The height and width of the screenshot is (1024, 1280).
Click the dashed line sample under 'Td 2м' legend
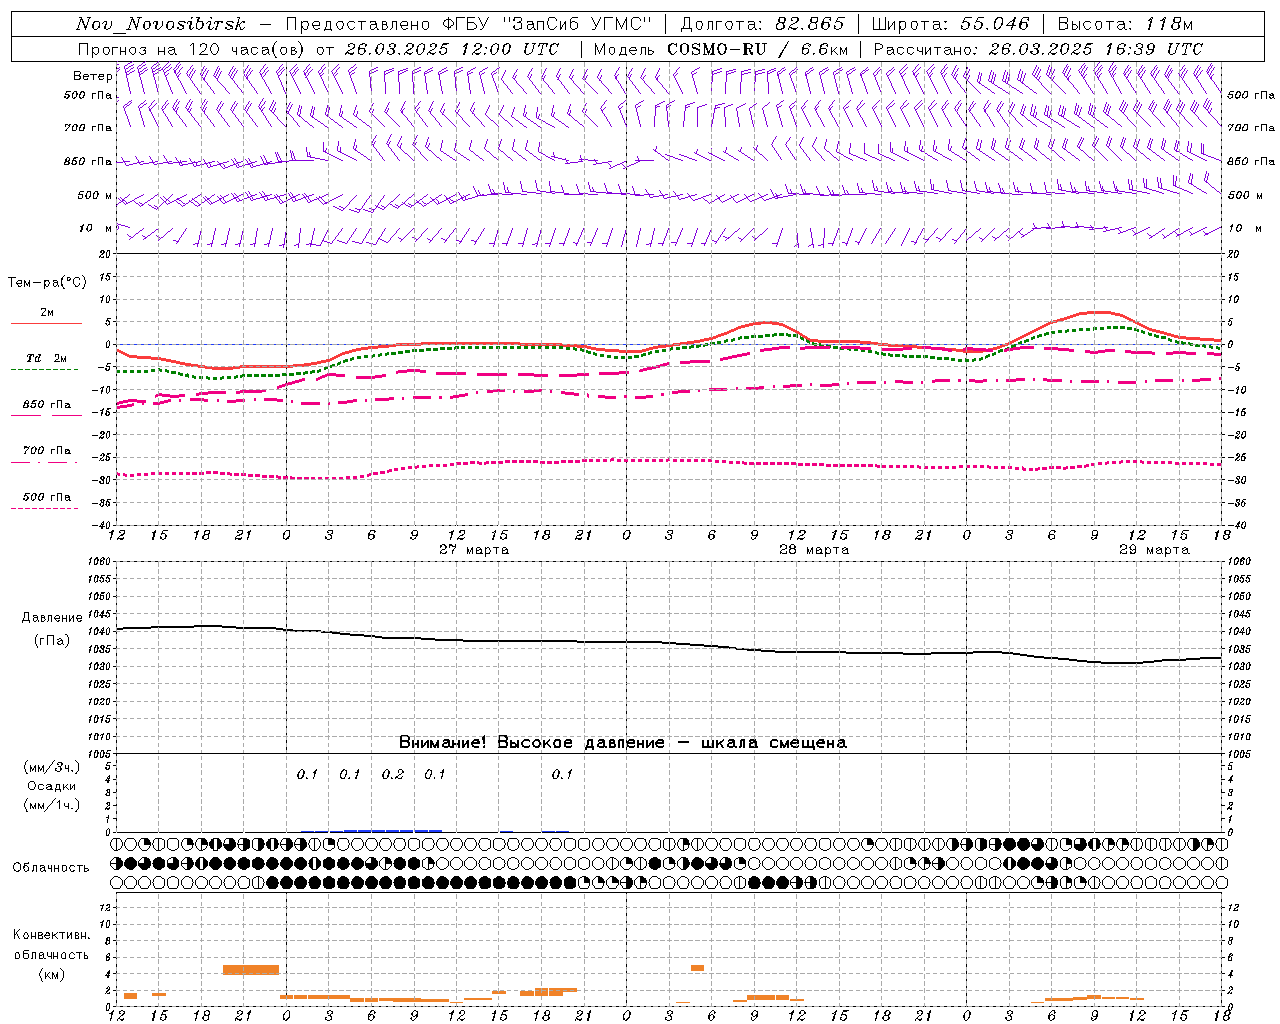coord(45,369)
